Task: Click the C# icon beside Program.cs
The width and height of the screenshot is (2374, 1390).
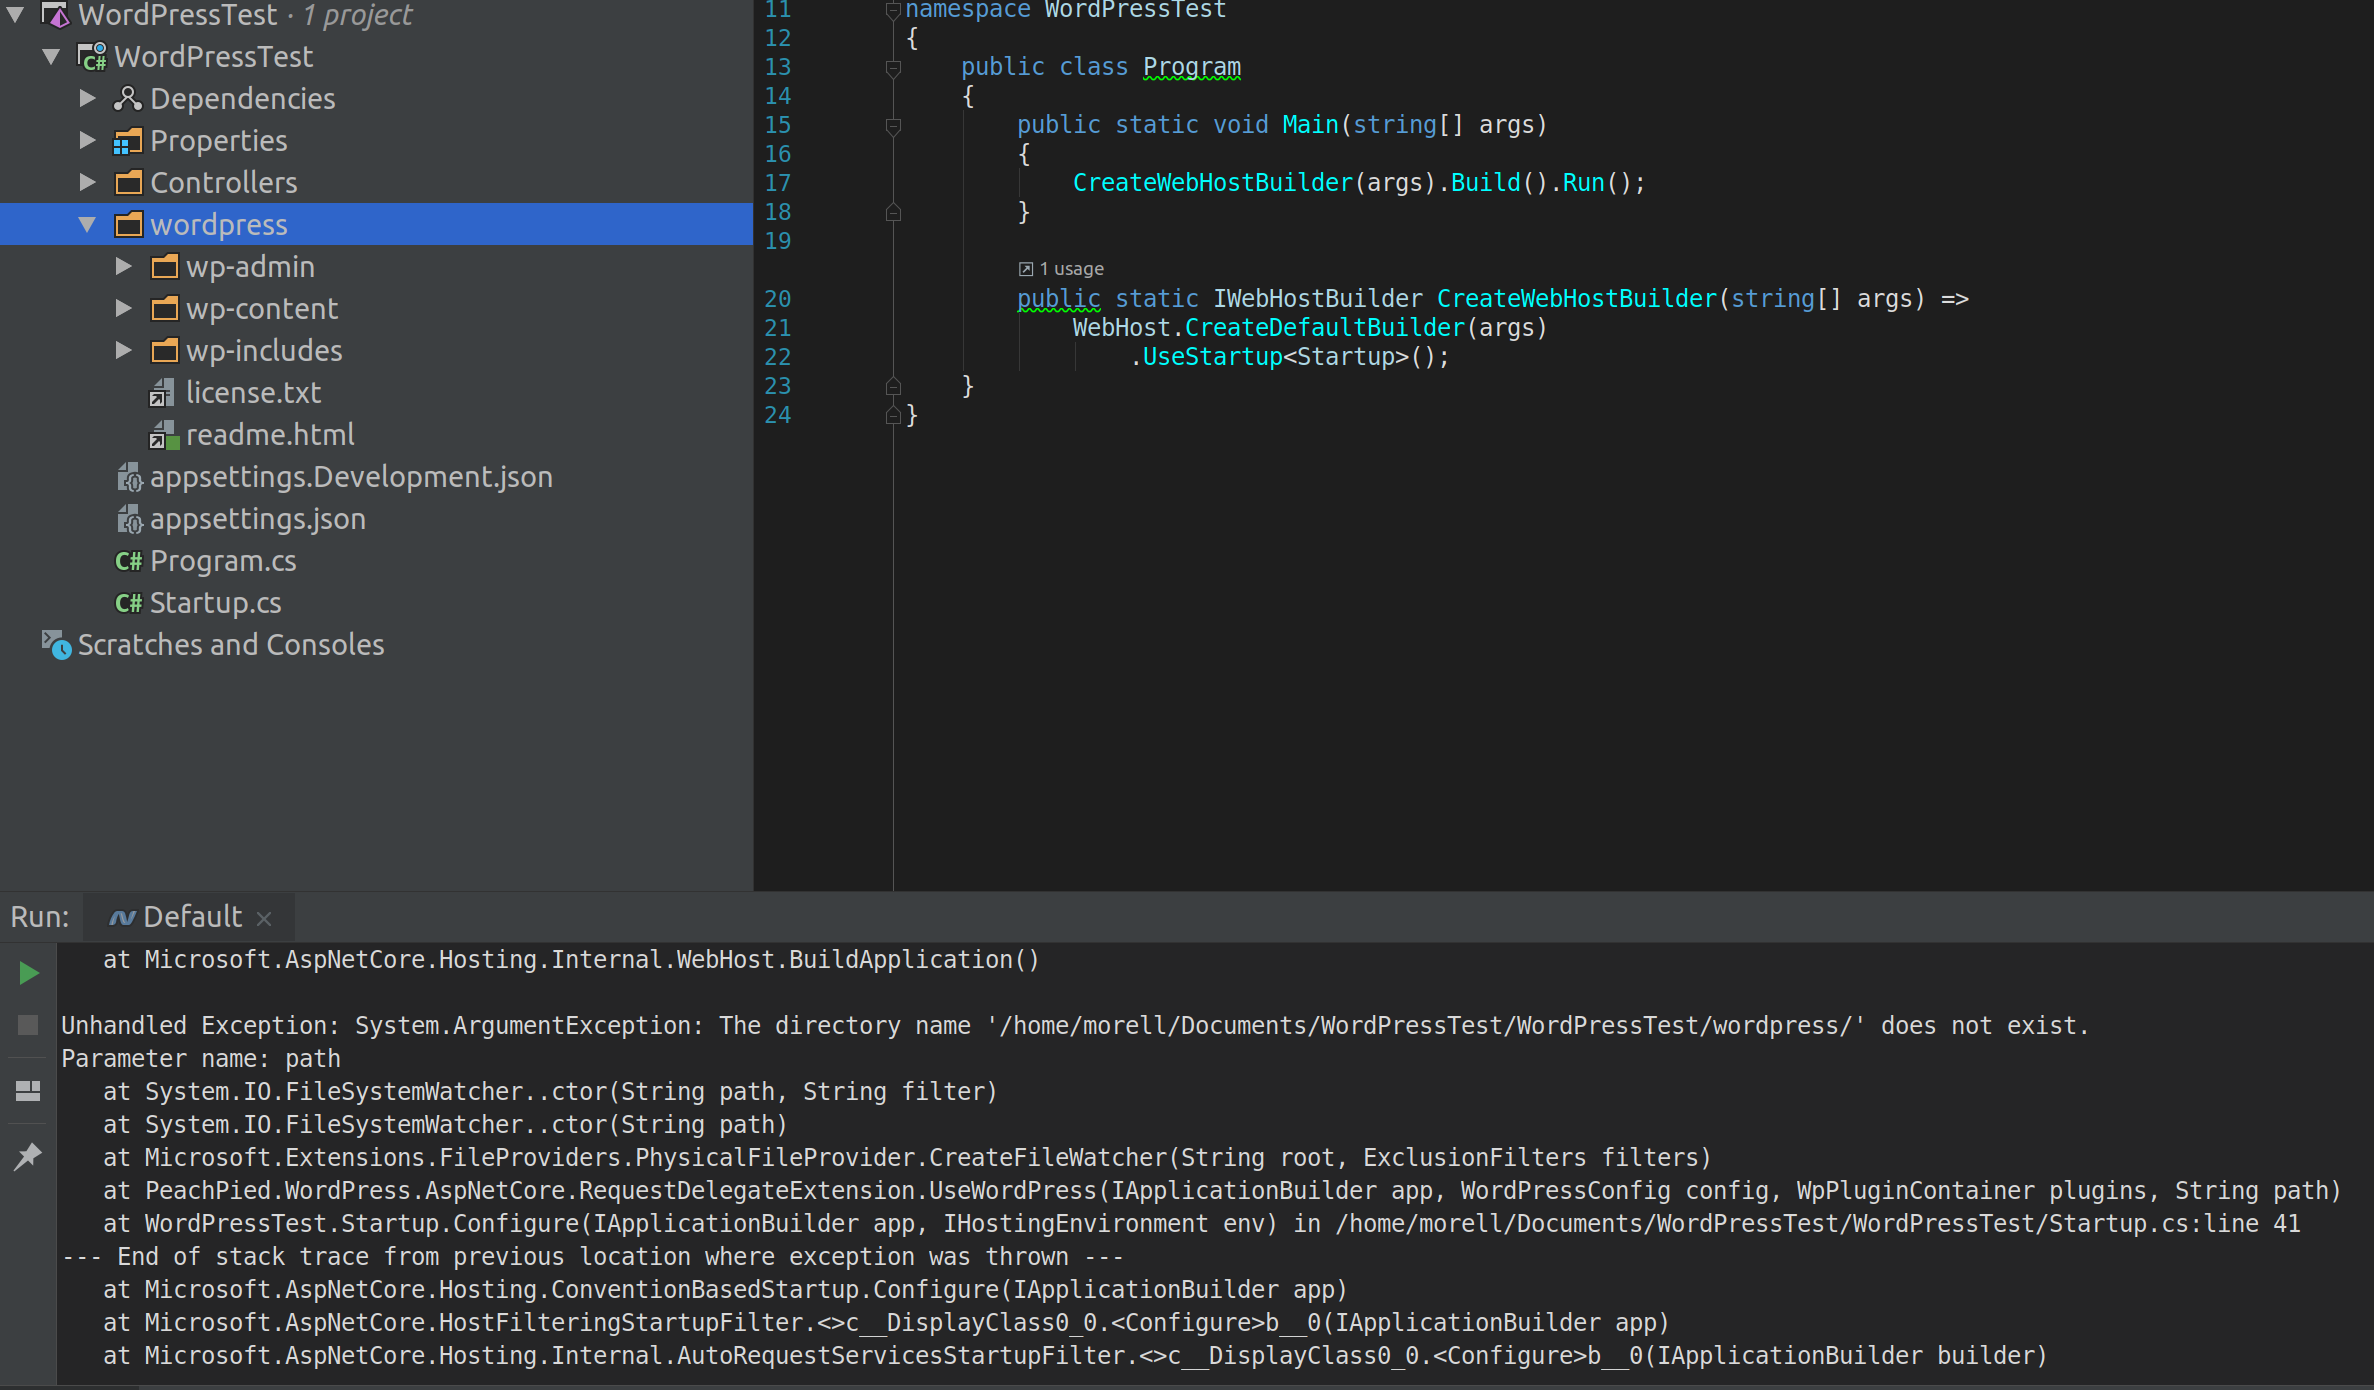Action: pyautogui.click(x=128, y=561)
